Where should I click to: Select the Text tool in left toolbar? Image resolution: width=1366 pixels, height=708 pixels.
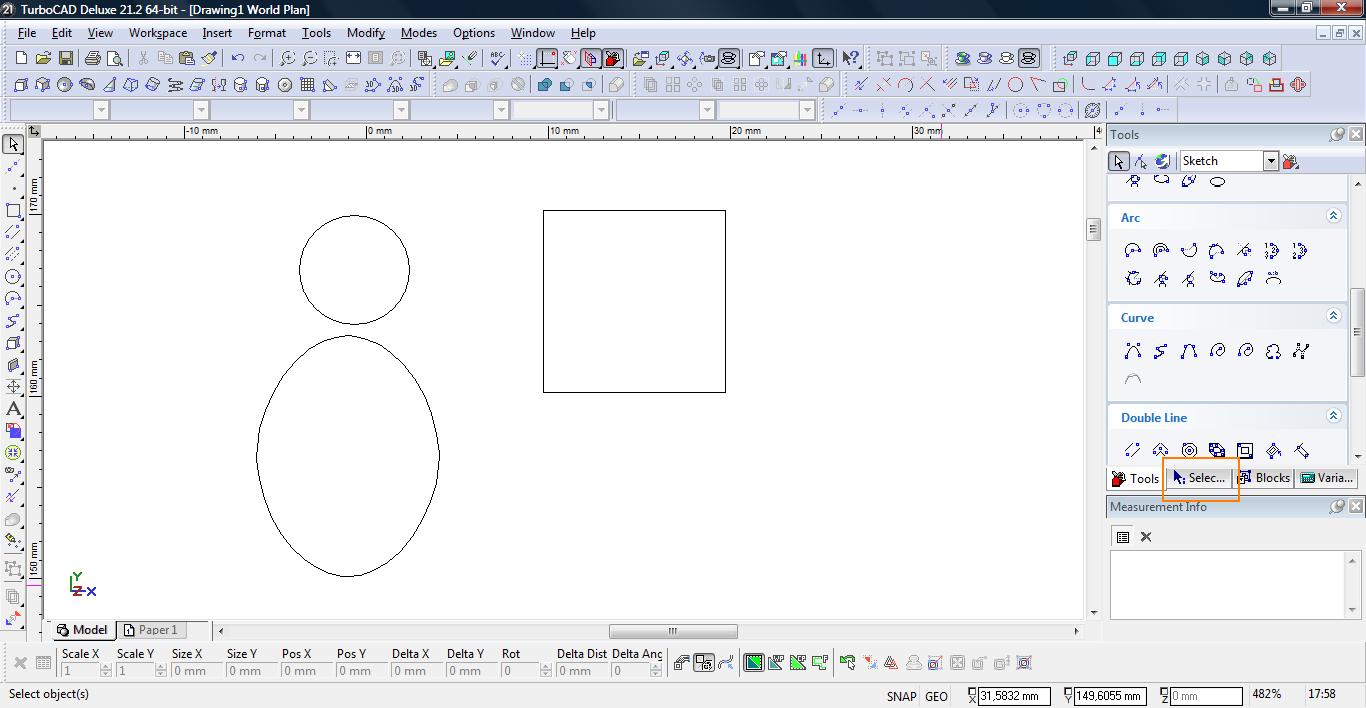(13, 409)
